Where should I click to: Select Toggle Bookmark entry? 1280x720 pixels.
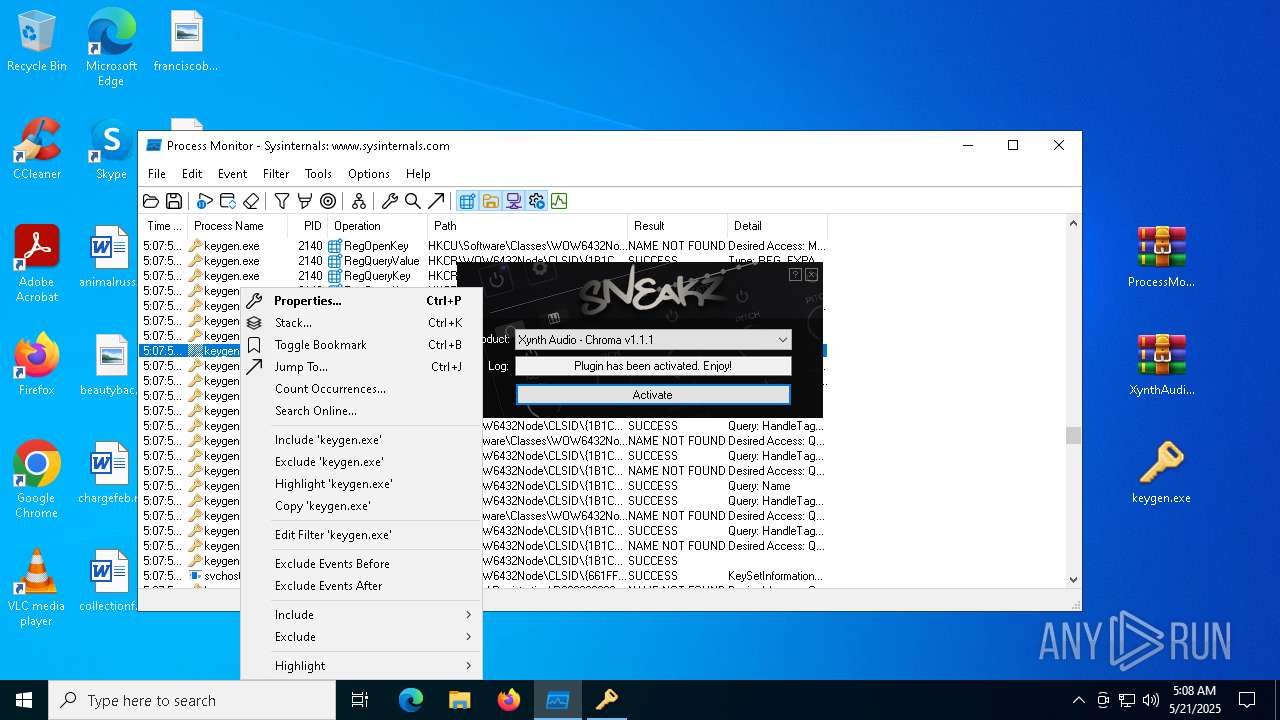pos(361,345)
